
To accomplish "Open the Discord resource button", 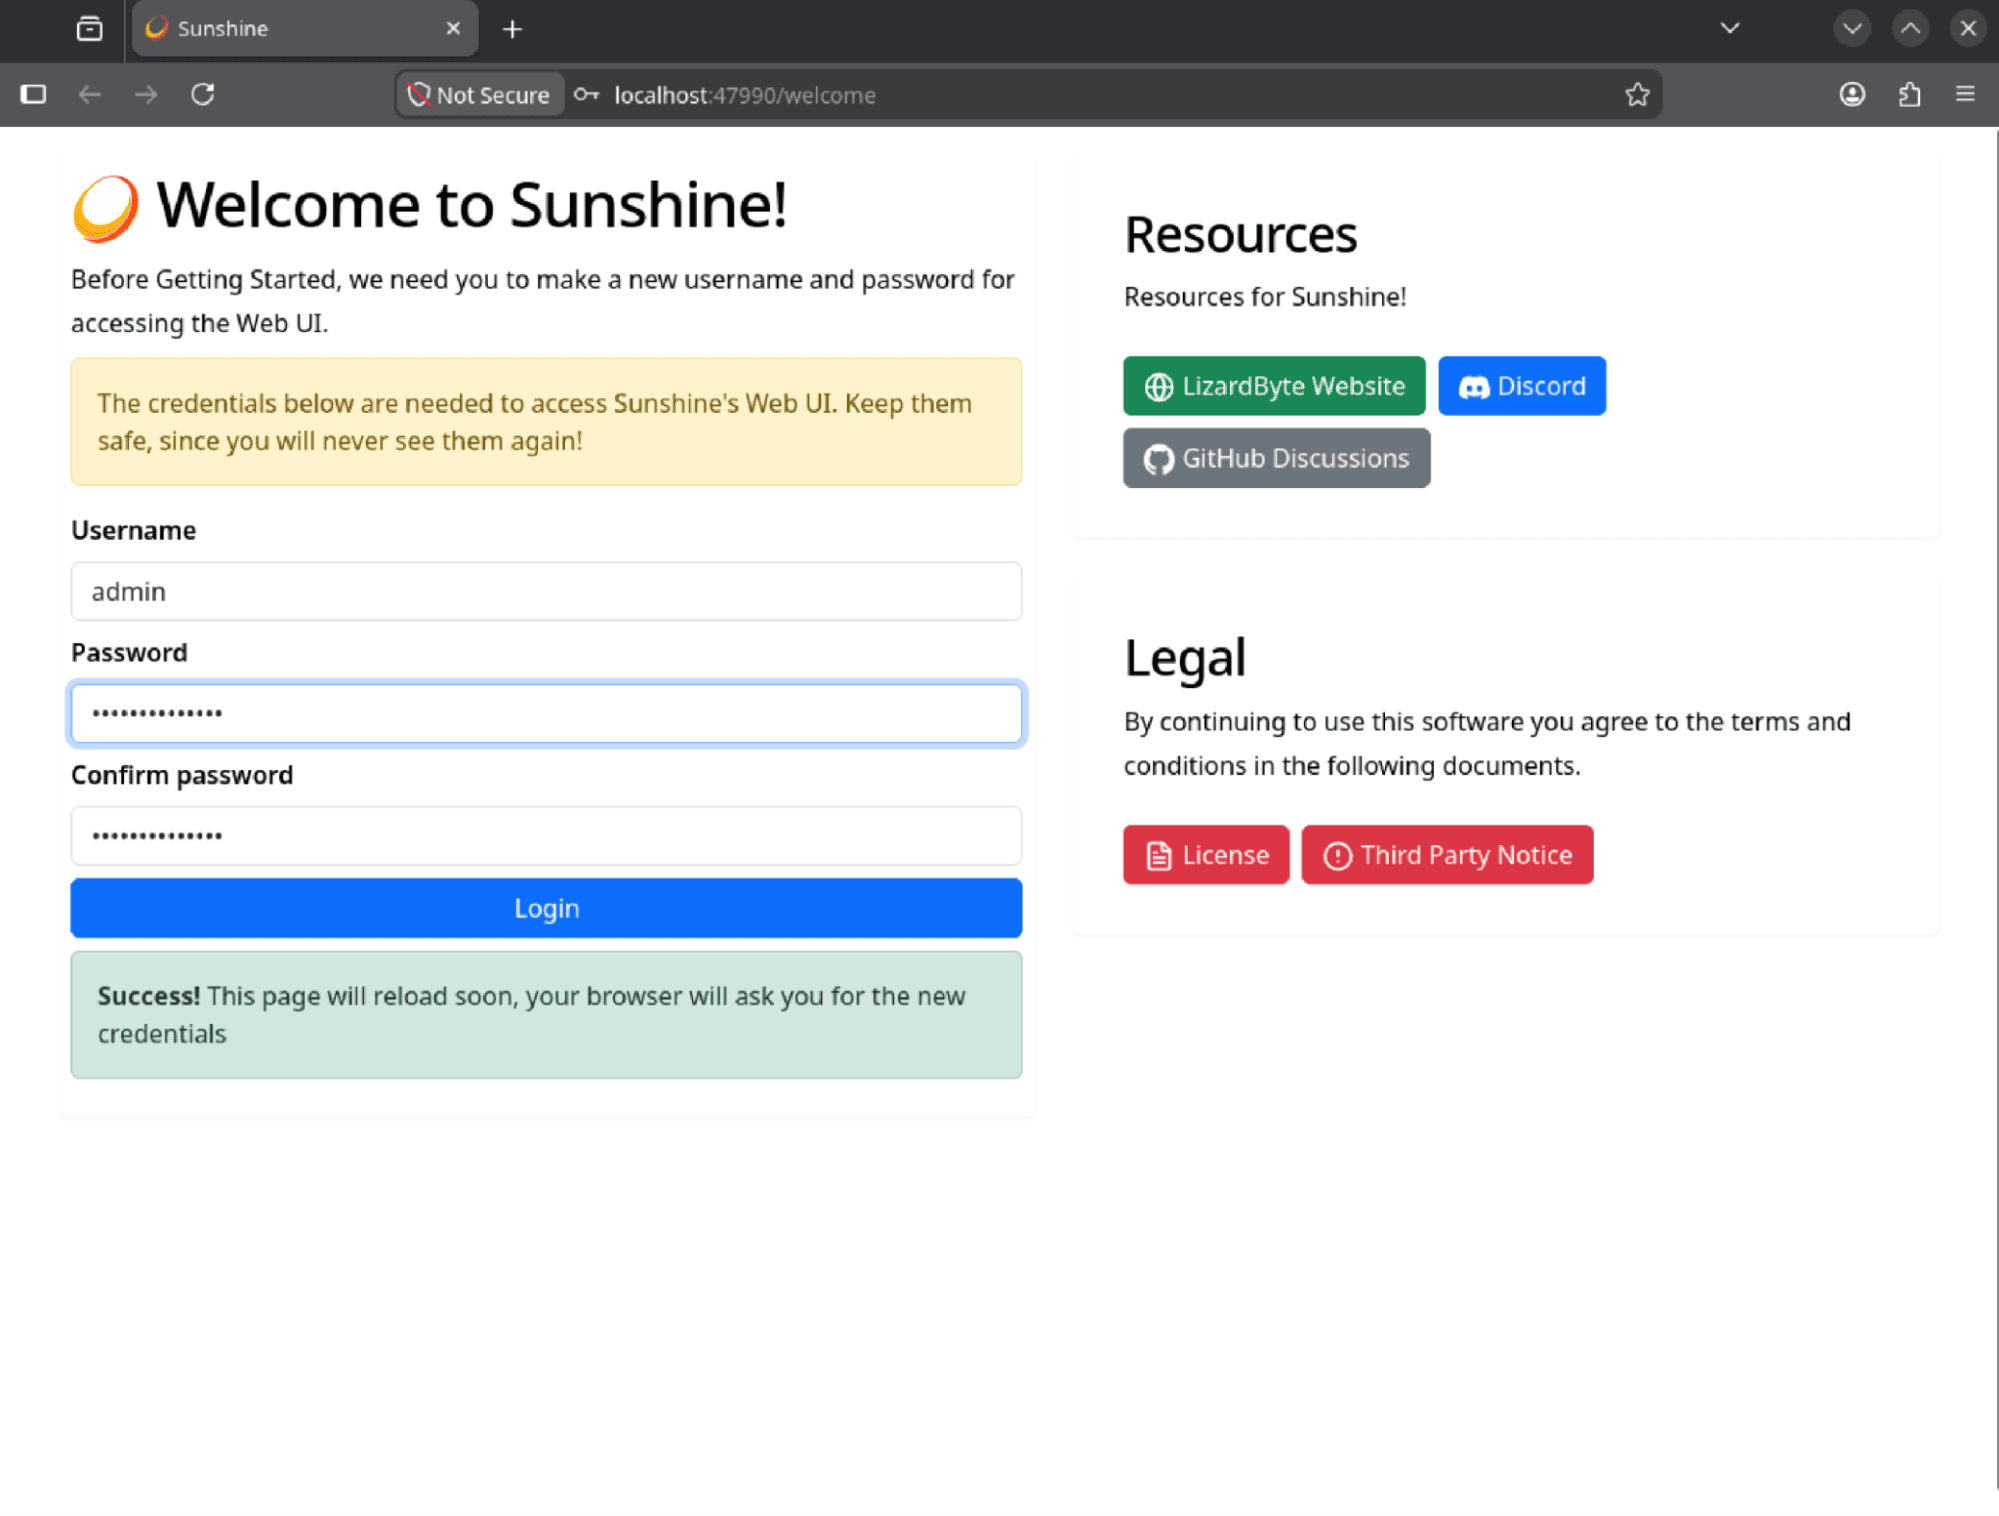I will click(1522, 386).
